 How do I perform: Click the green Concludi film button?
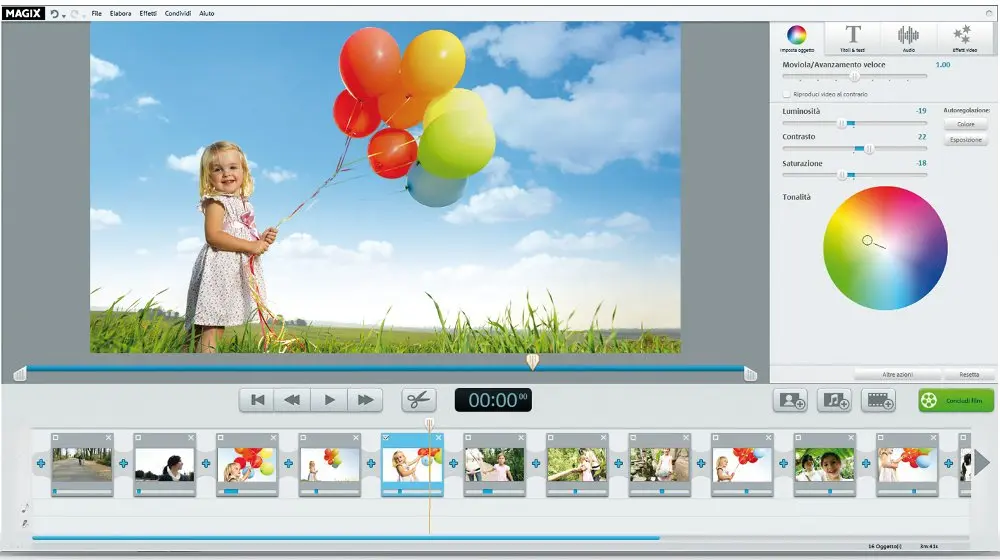click(955, 401)
